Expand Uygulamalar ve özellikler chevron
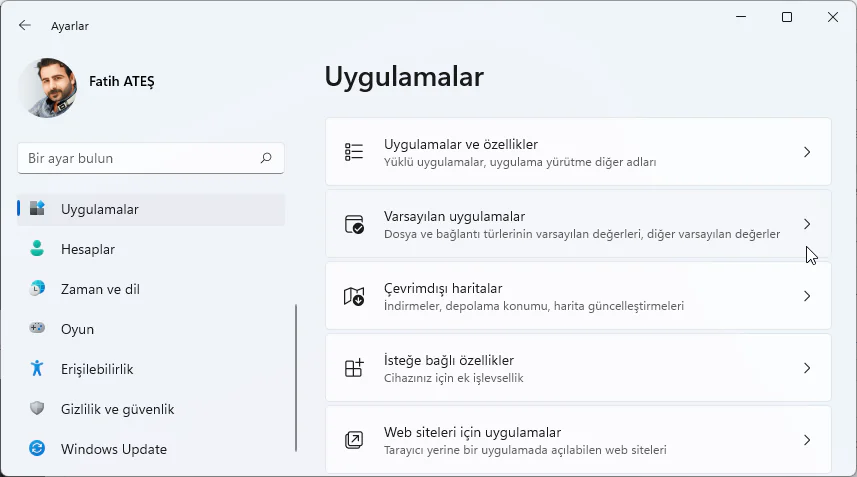This screenshot has height=477, width=857. 807,152
